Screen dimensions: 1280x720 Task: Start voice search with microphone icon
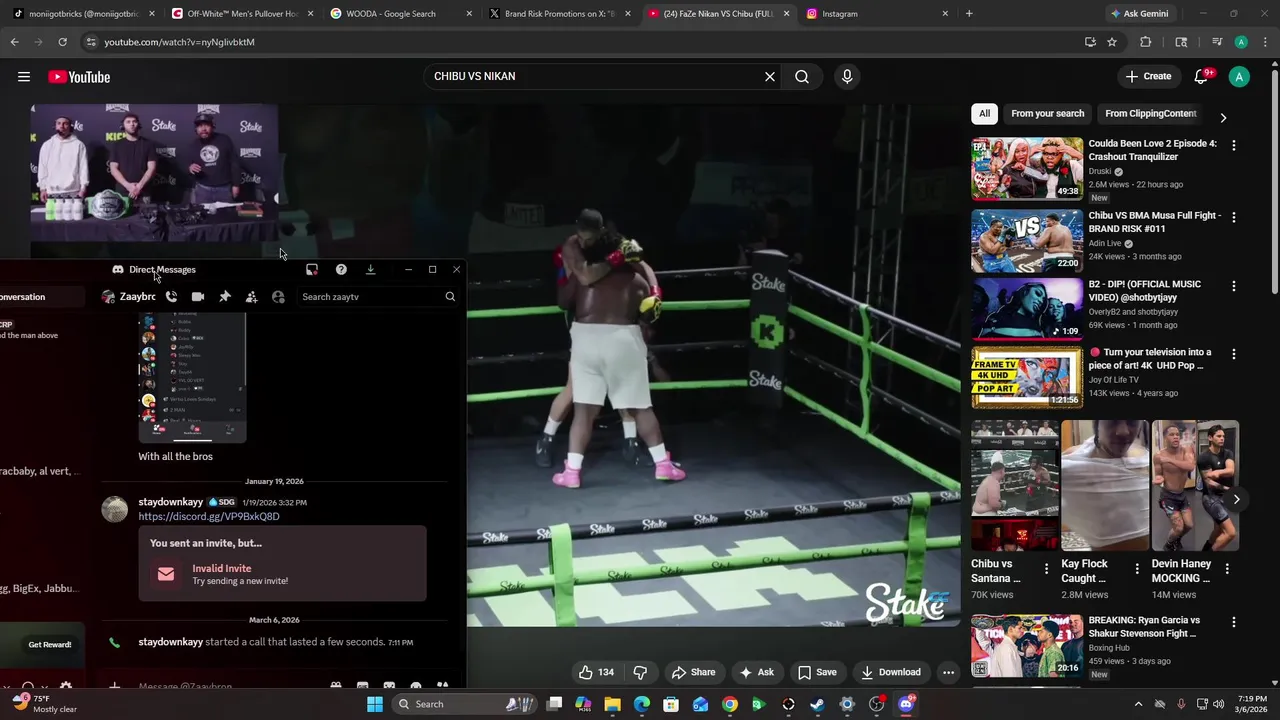click(847, 77)
